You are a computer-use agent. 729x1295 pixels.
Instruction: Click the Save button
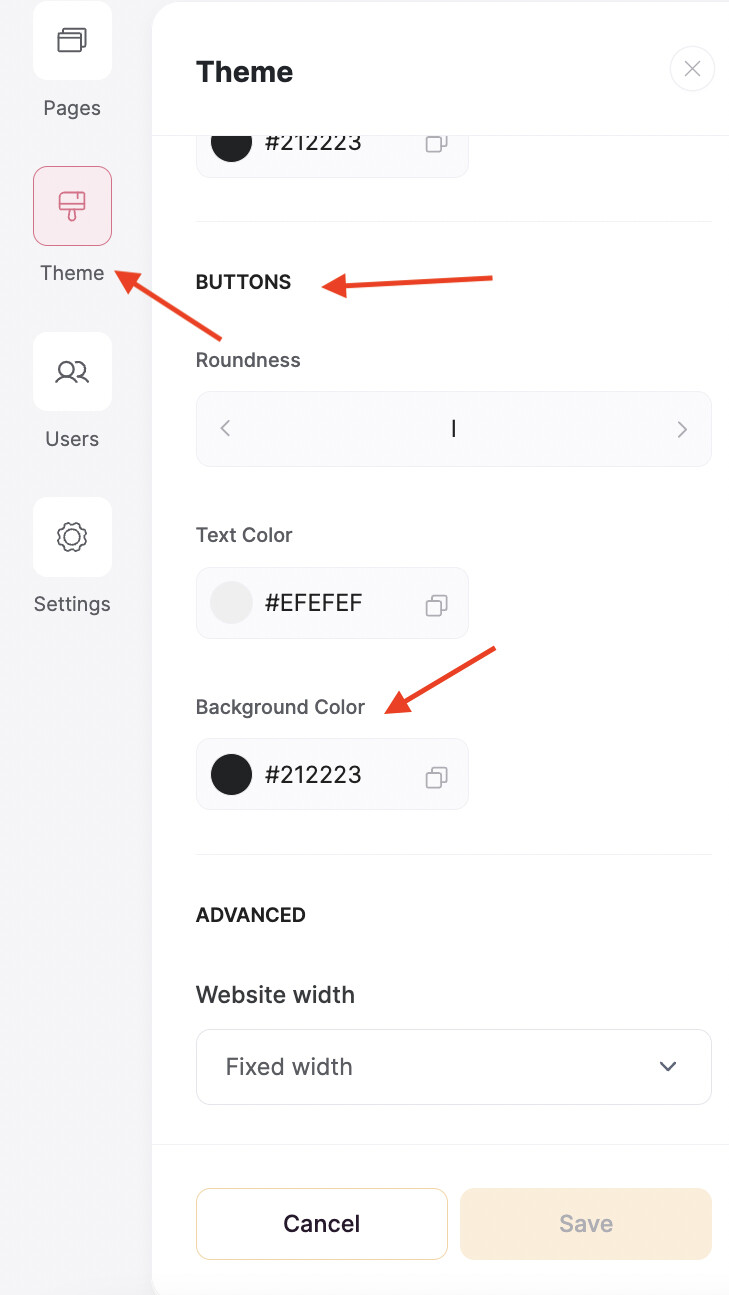[585, 1224]
